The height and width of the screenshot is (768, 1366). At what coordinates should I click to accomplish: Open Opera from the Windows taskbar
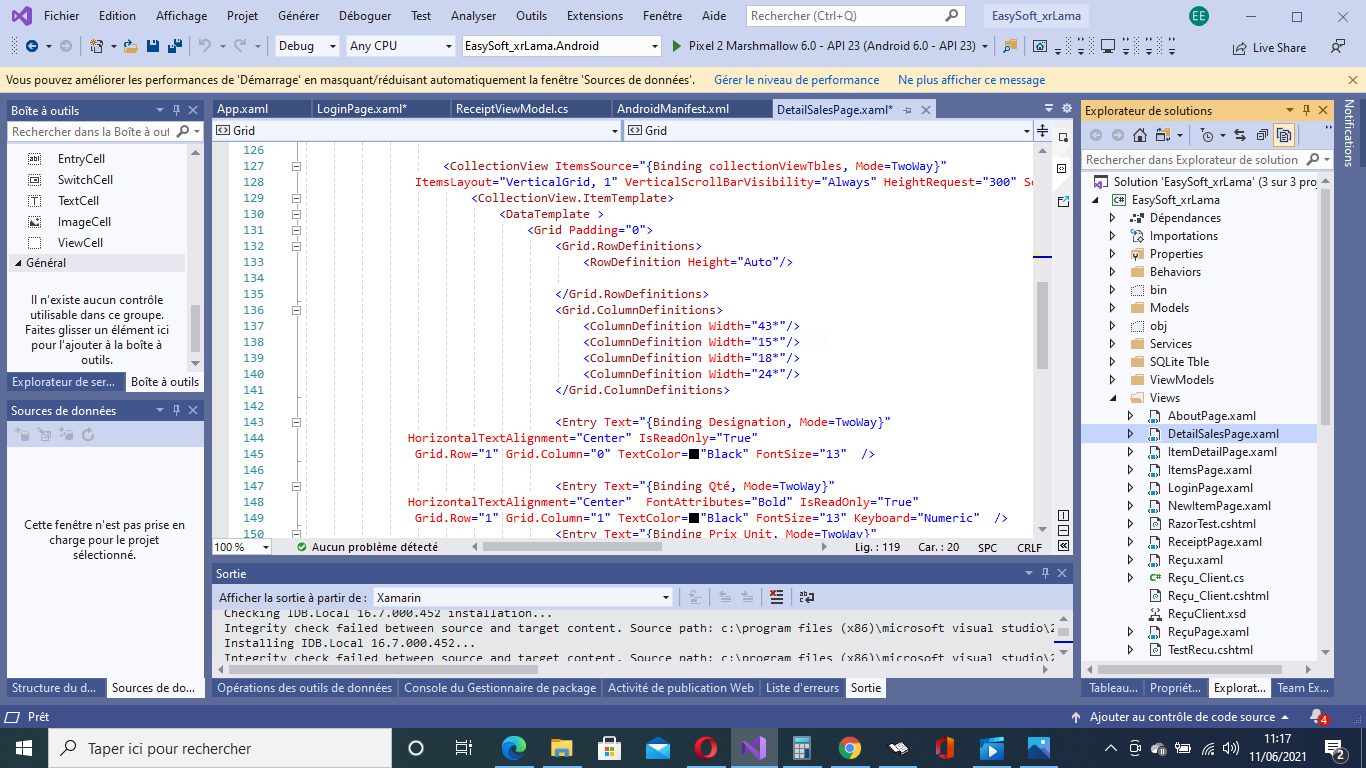click(705, 748)
